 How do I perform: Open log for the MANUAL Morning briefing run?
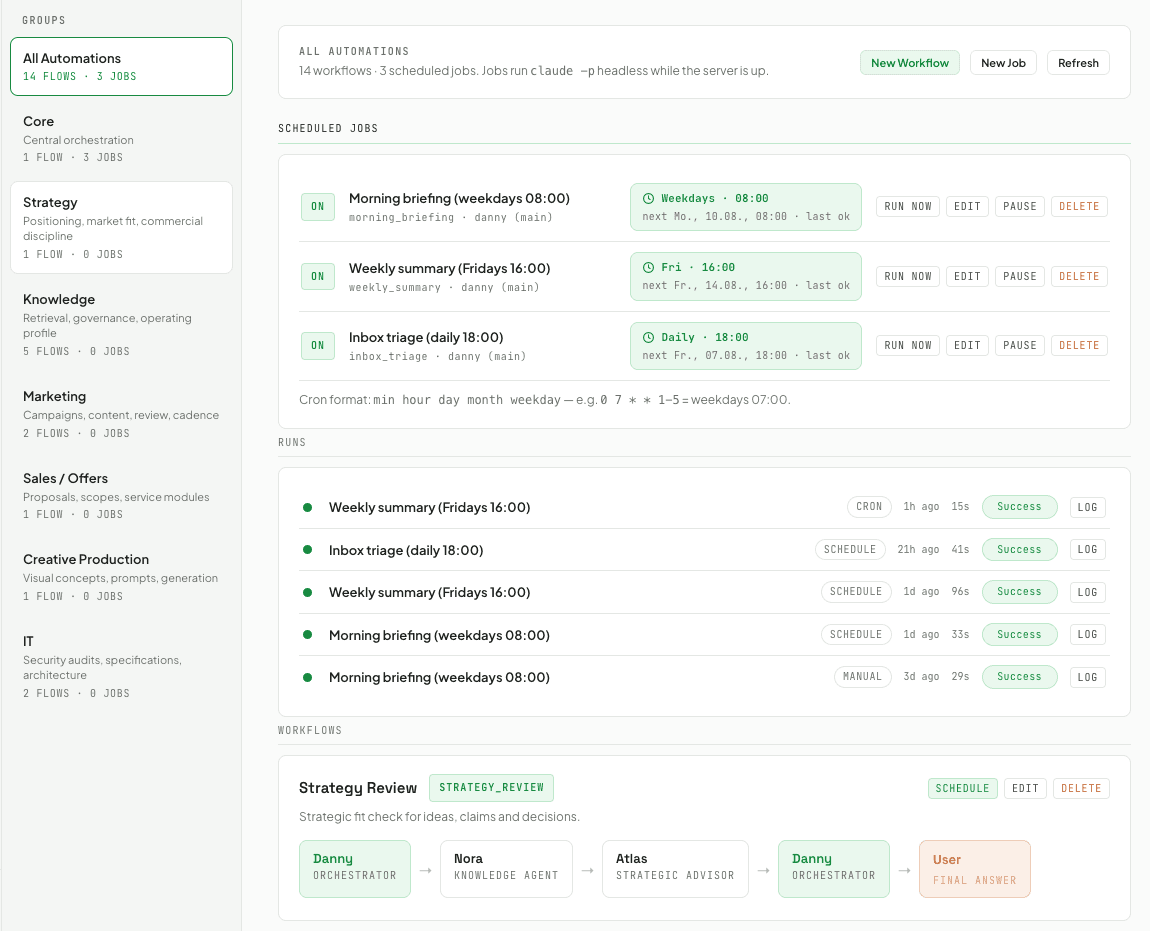[1087, 677]
